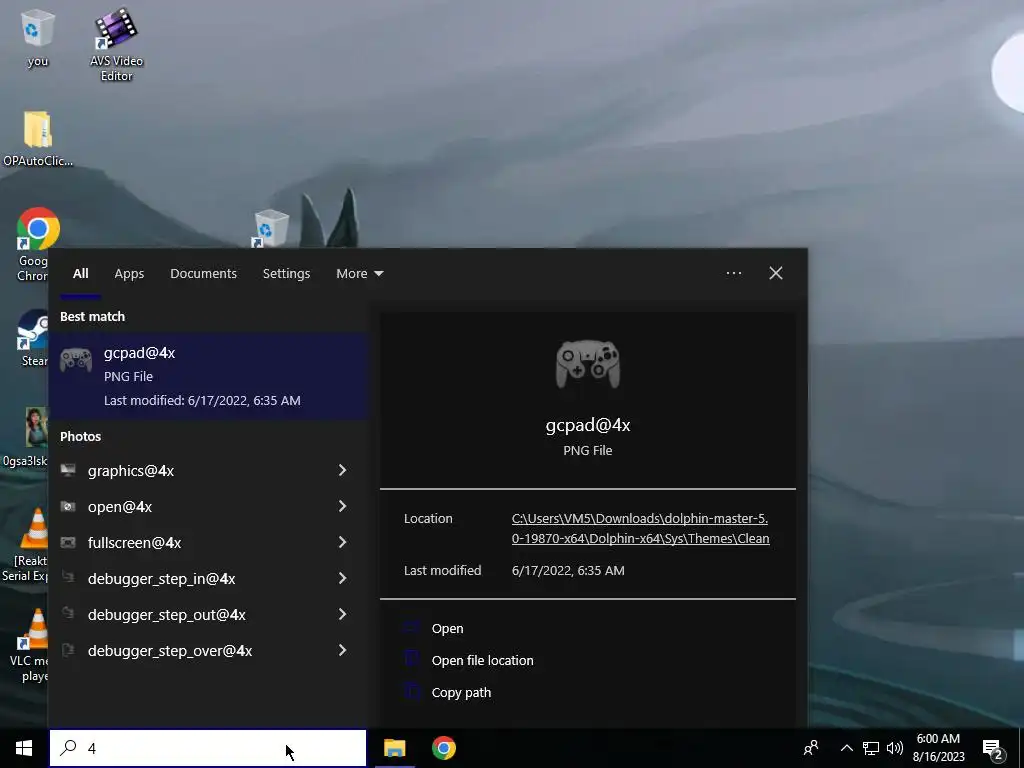Select the VLC media player desktop shortcut

coord(31,645)
